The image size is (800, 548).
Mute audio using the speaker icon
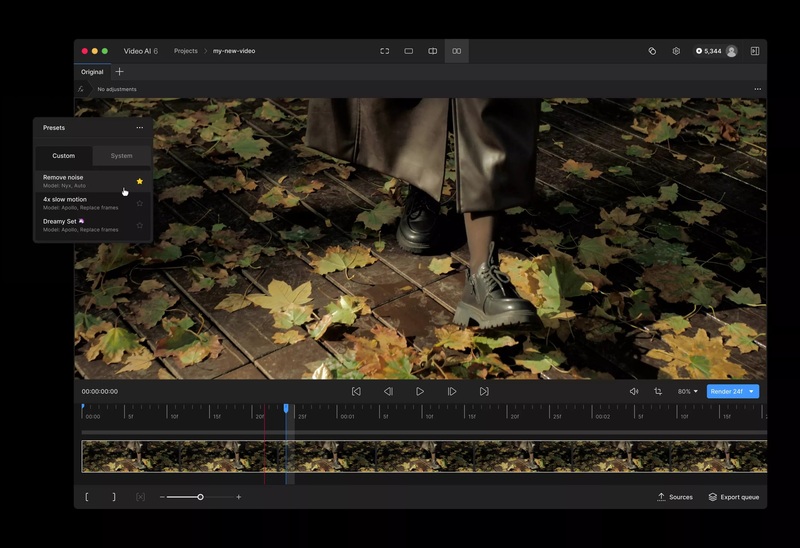click(634, 392)
